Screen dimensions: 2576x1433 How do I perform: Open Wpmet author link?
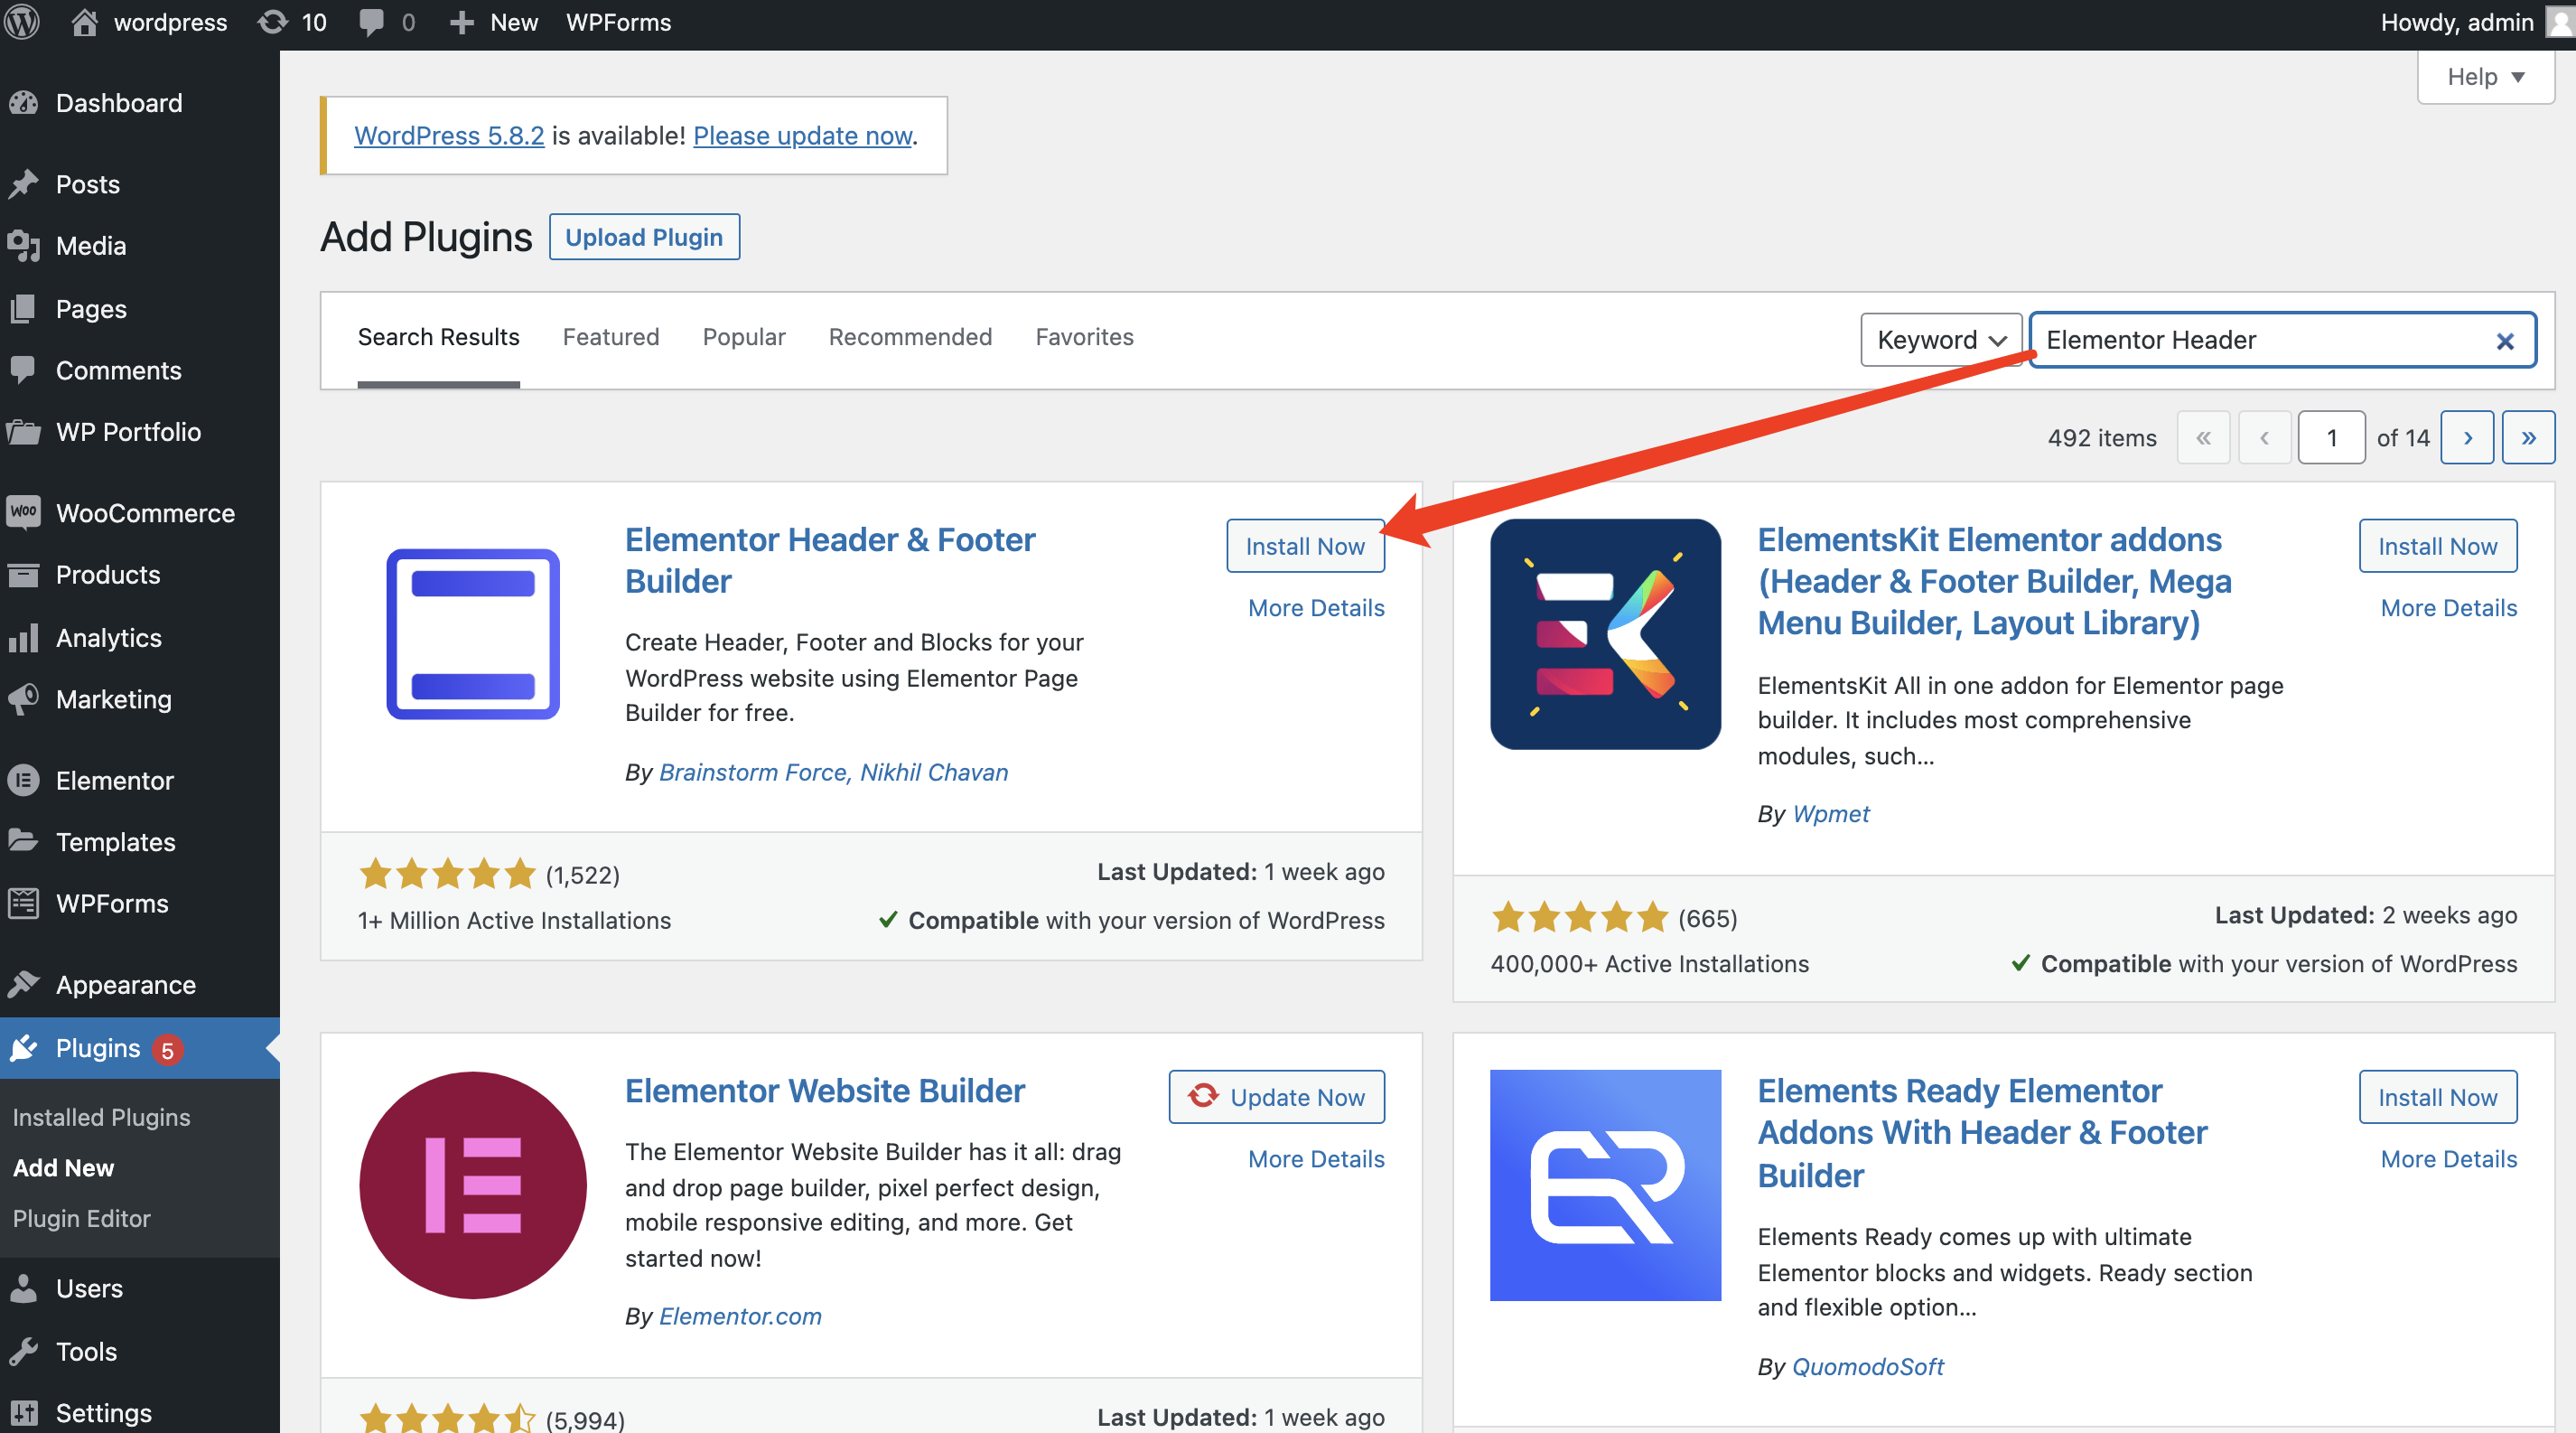[x=1830, y=814]
